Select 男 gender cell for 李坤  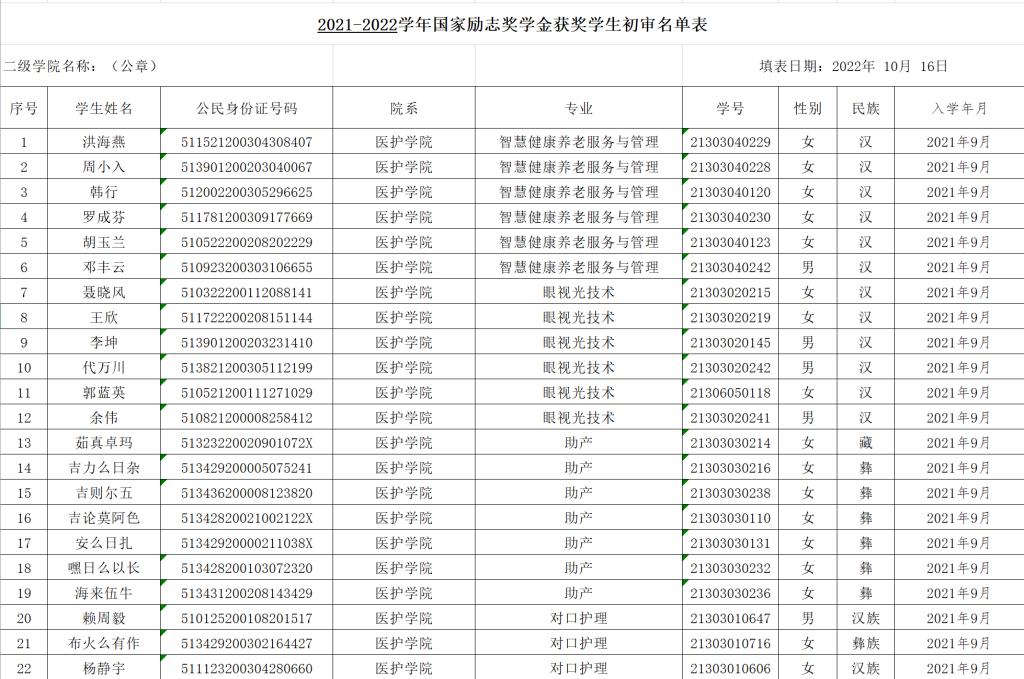(808, 342)
